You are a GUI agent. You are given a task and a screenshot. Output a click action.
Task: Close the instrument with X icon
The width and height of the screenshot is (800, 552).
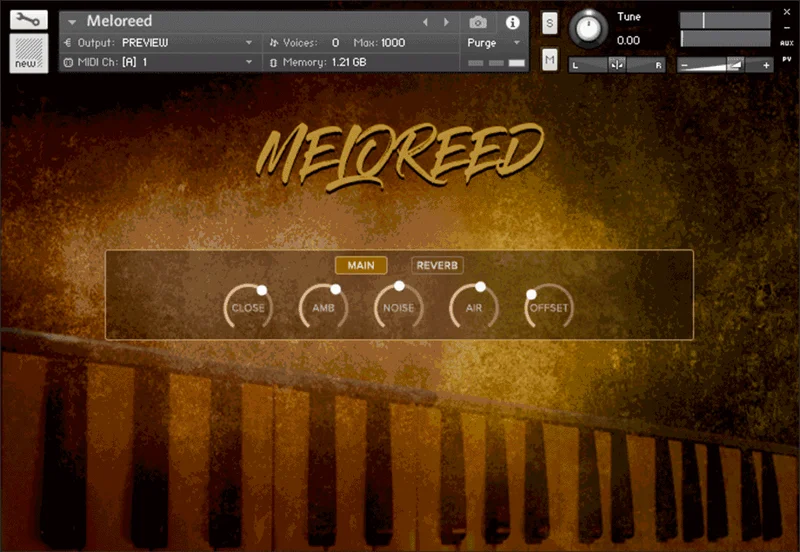click(787, 12)
